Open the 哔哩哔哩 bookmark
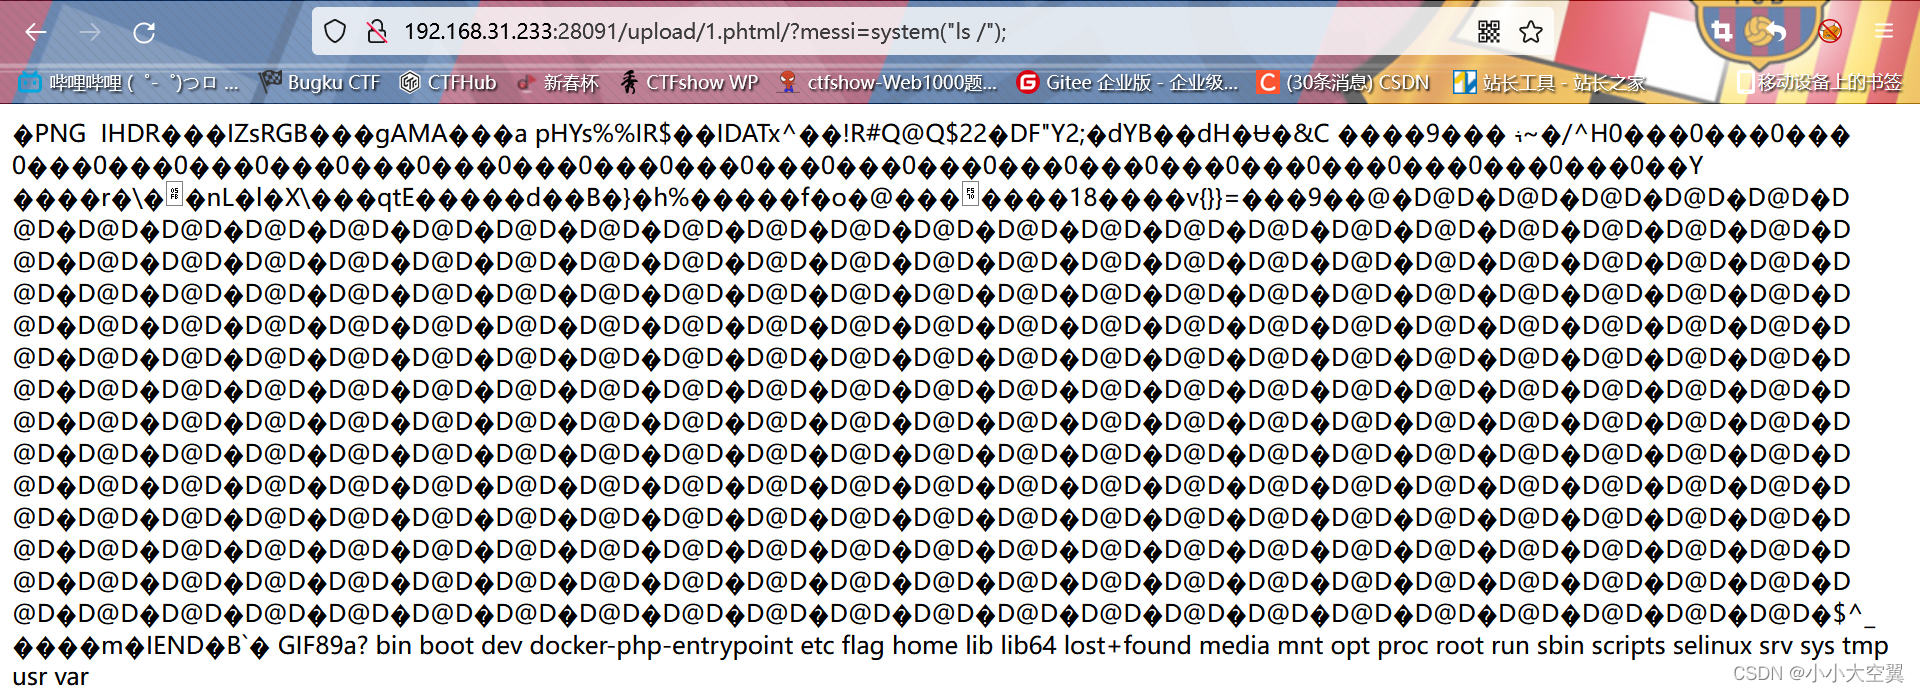 coord(130,83)
